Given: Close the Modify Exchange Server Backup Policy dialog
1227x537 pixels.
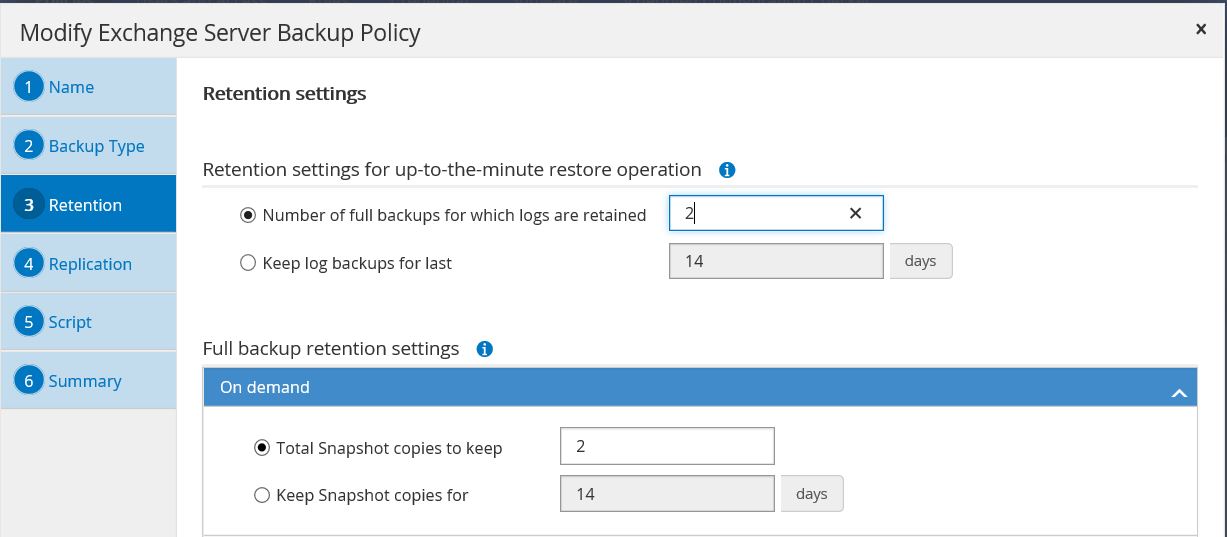Looking at the screenshot, I should point(1201,30).
